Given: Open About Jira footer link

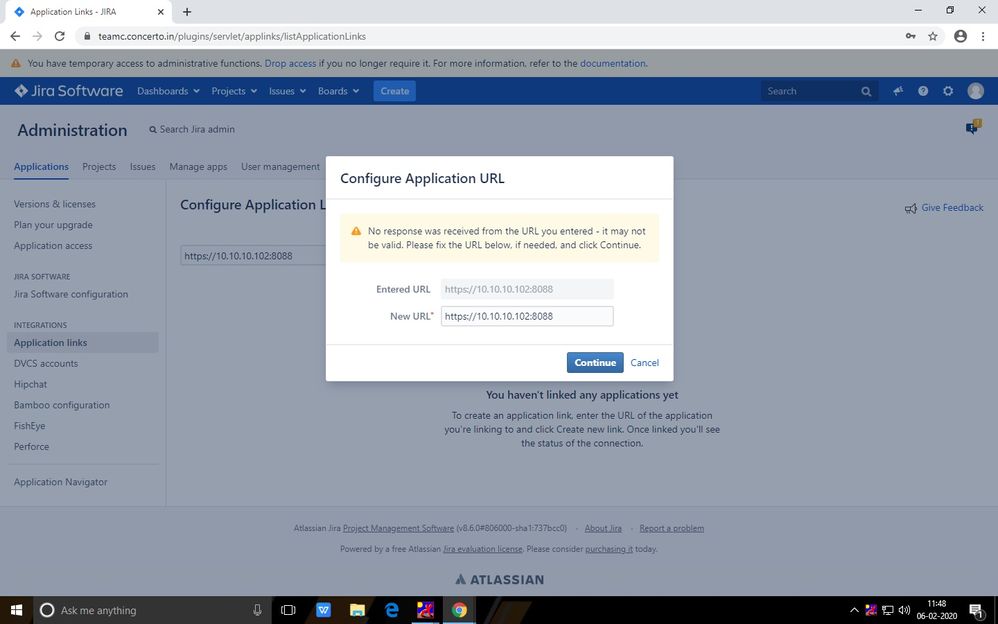Looking at the screenshot, I should pos(603,528).
